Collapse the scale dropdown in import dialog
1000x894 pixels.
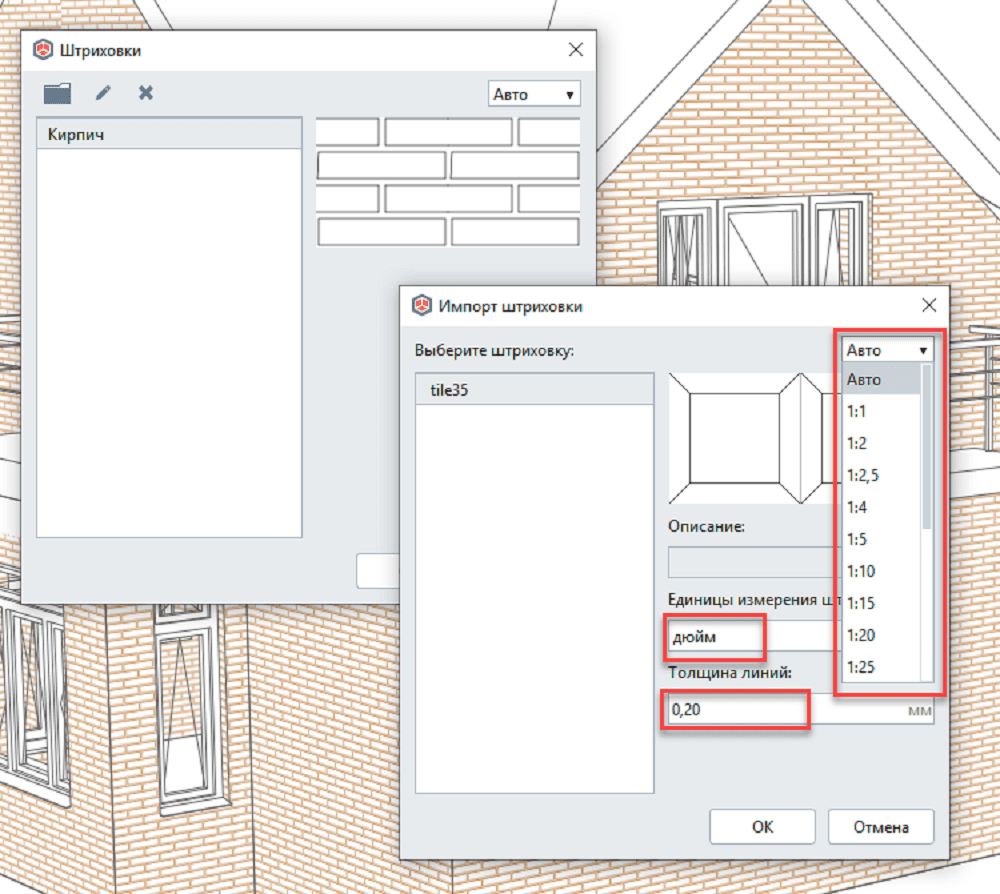point(888,350)
